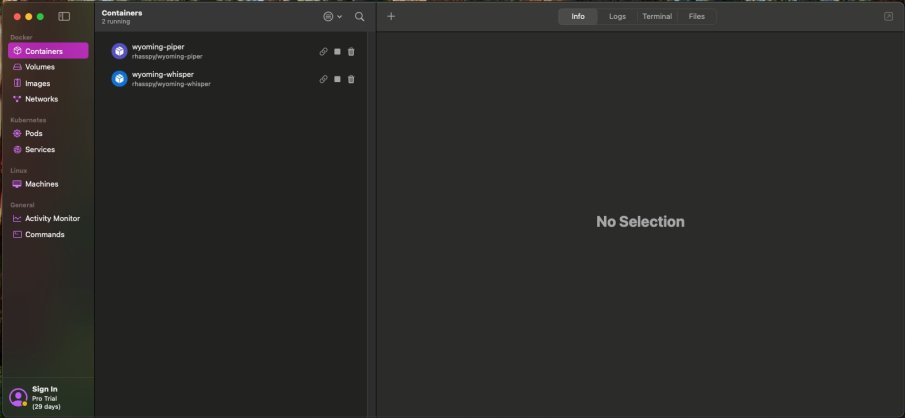The height and width of the screenshot is (418, 905).
Task: Click the wyoming-whisper container cube icon
Action: click(x=119, y=79)
